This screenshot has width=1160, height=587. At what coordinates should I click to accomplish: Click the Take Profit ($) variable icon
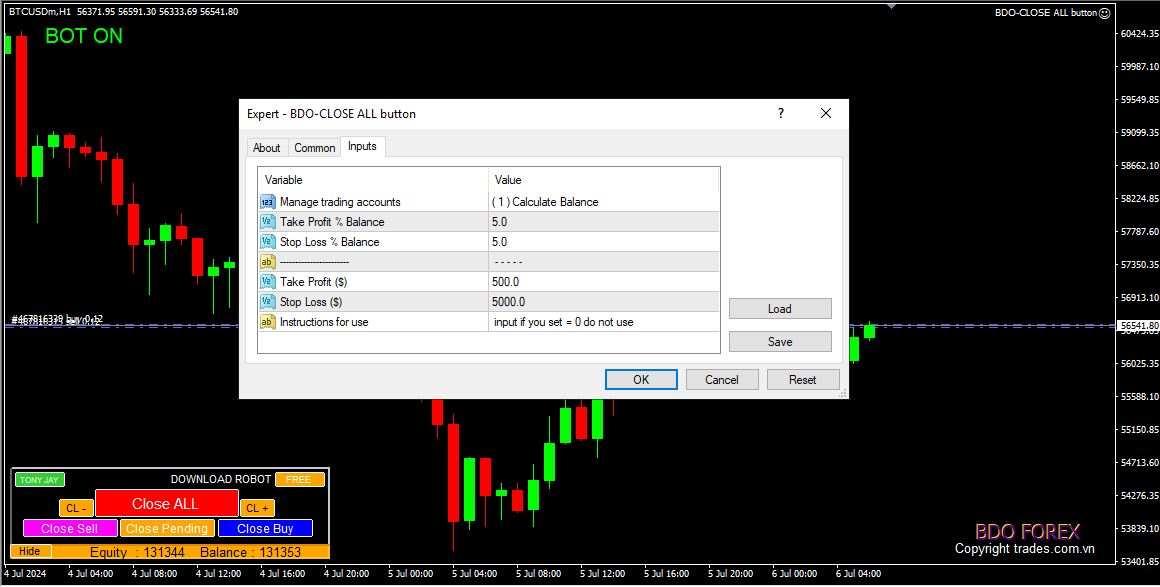coord(267,282)
